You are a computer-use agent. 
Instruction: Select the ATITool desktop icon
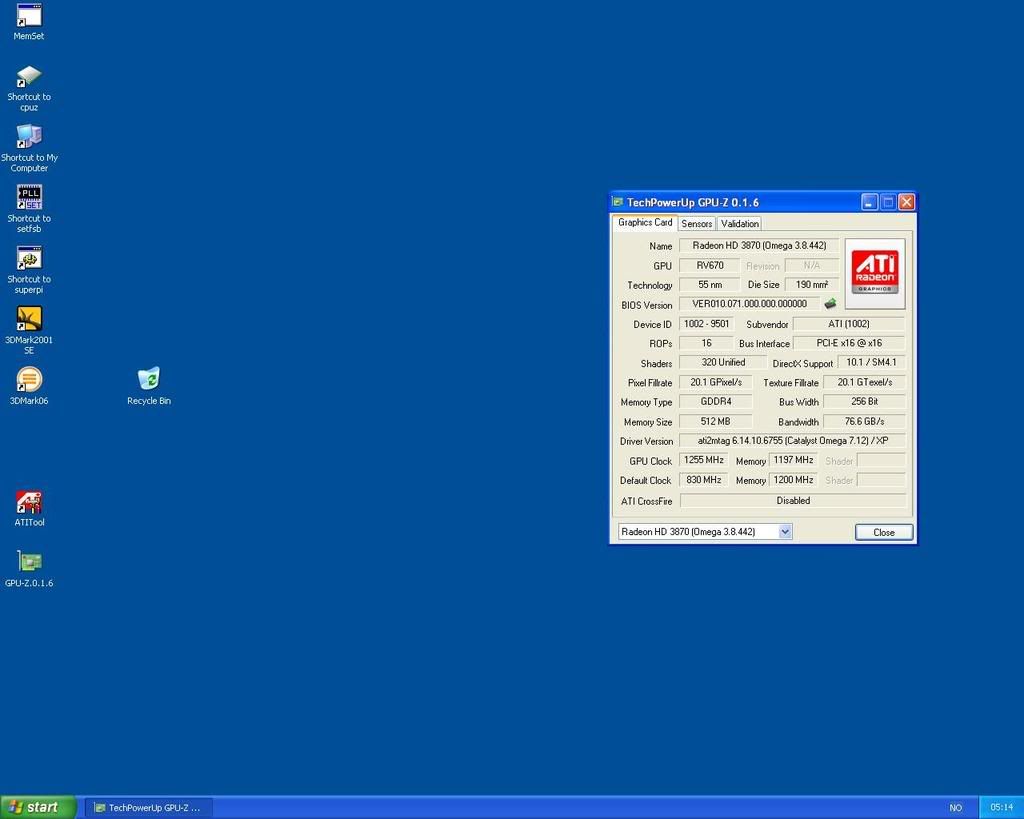point(29,508)
